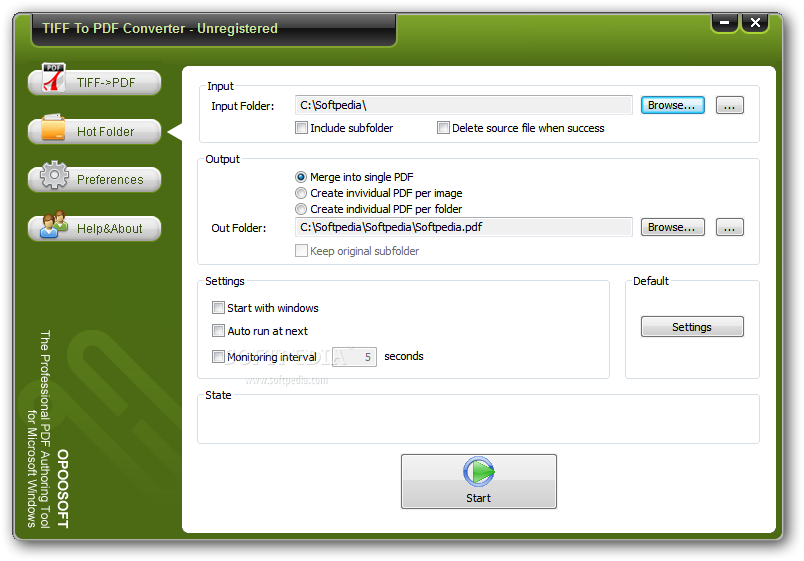Click the ellipsis button beside Input Folder
The height and width of the screenshot is (561, 804).
point(729,105)
